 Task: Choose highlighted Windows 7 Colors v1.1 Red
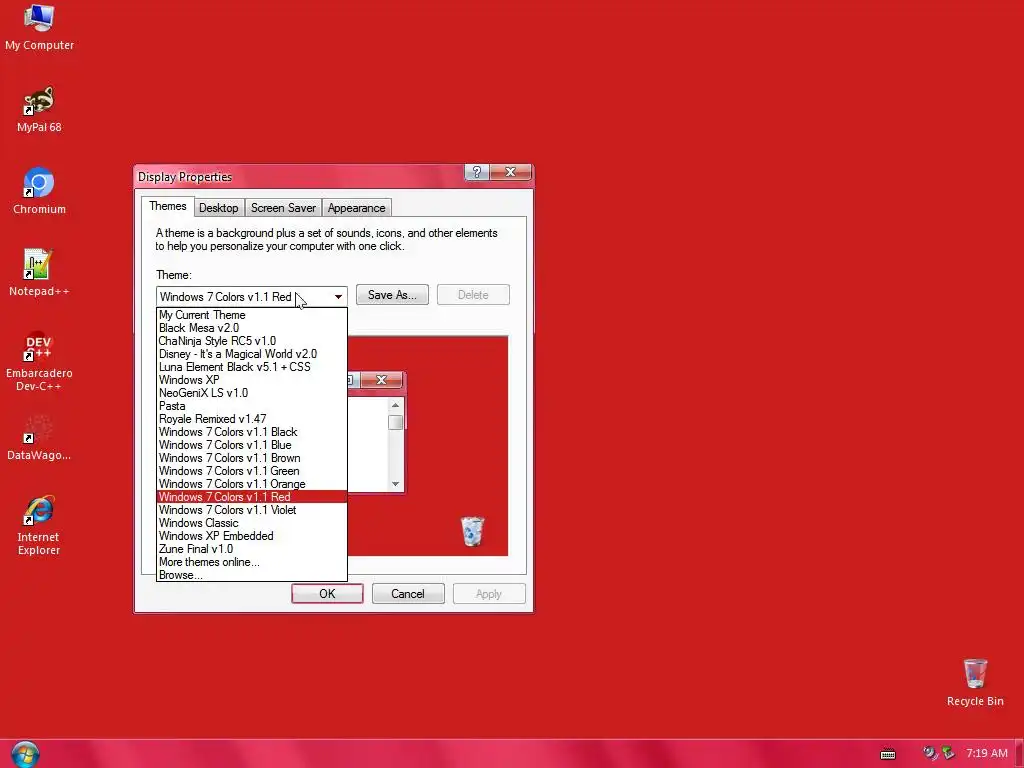click(252, 497)
